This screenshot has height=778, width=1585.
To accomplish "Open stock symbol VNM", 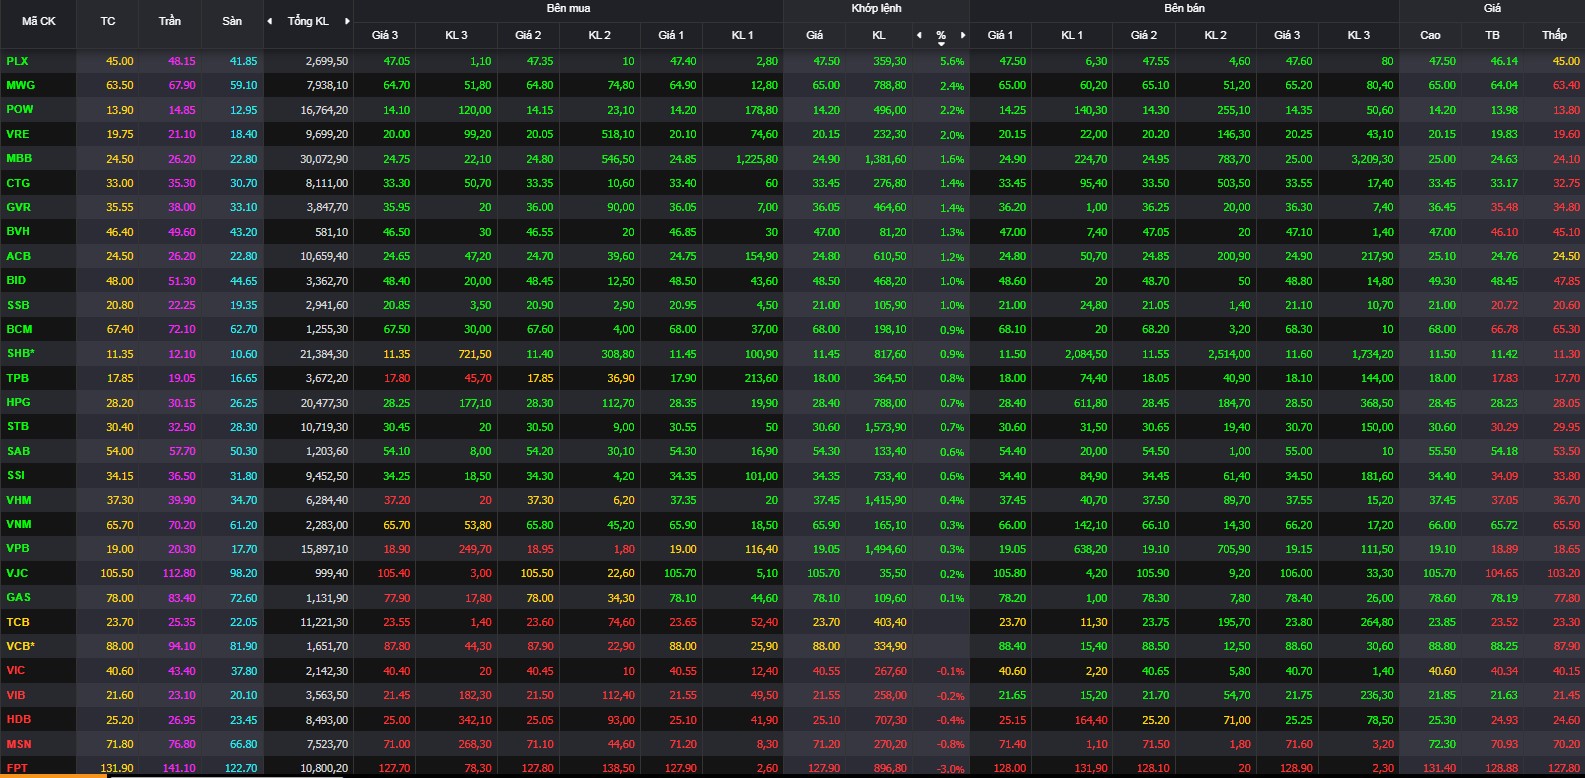I will tap(19, 524).
